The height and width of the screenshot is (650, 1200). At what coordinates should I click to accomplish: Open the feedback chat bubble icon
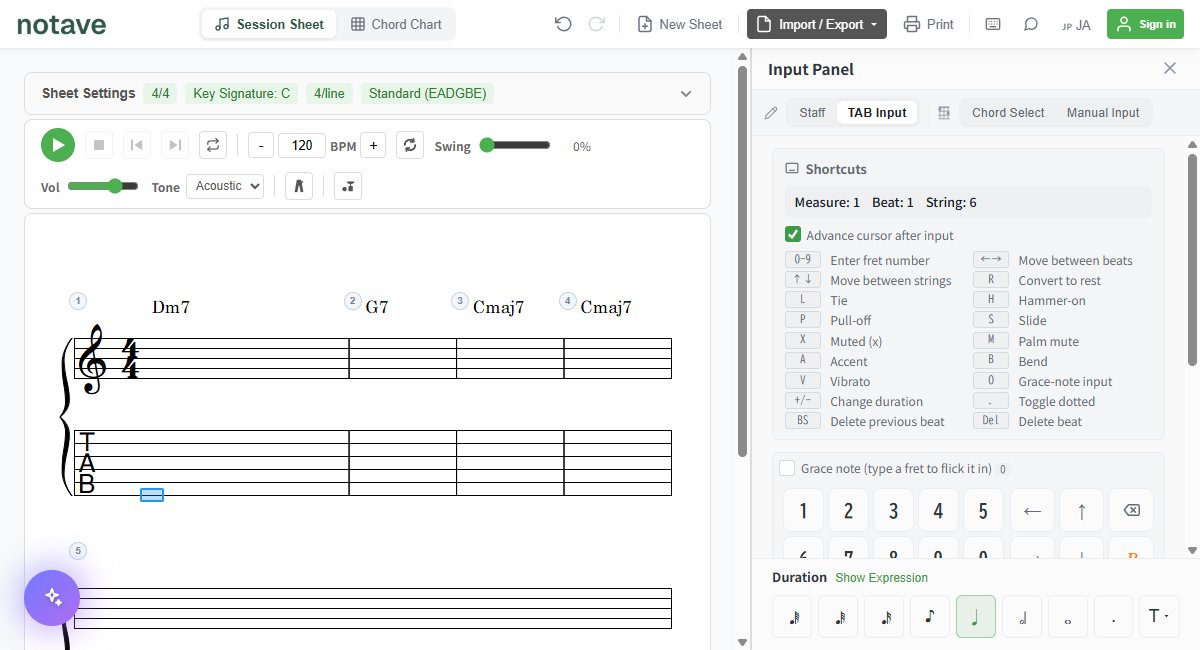[x=1031, y=24]
